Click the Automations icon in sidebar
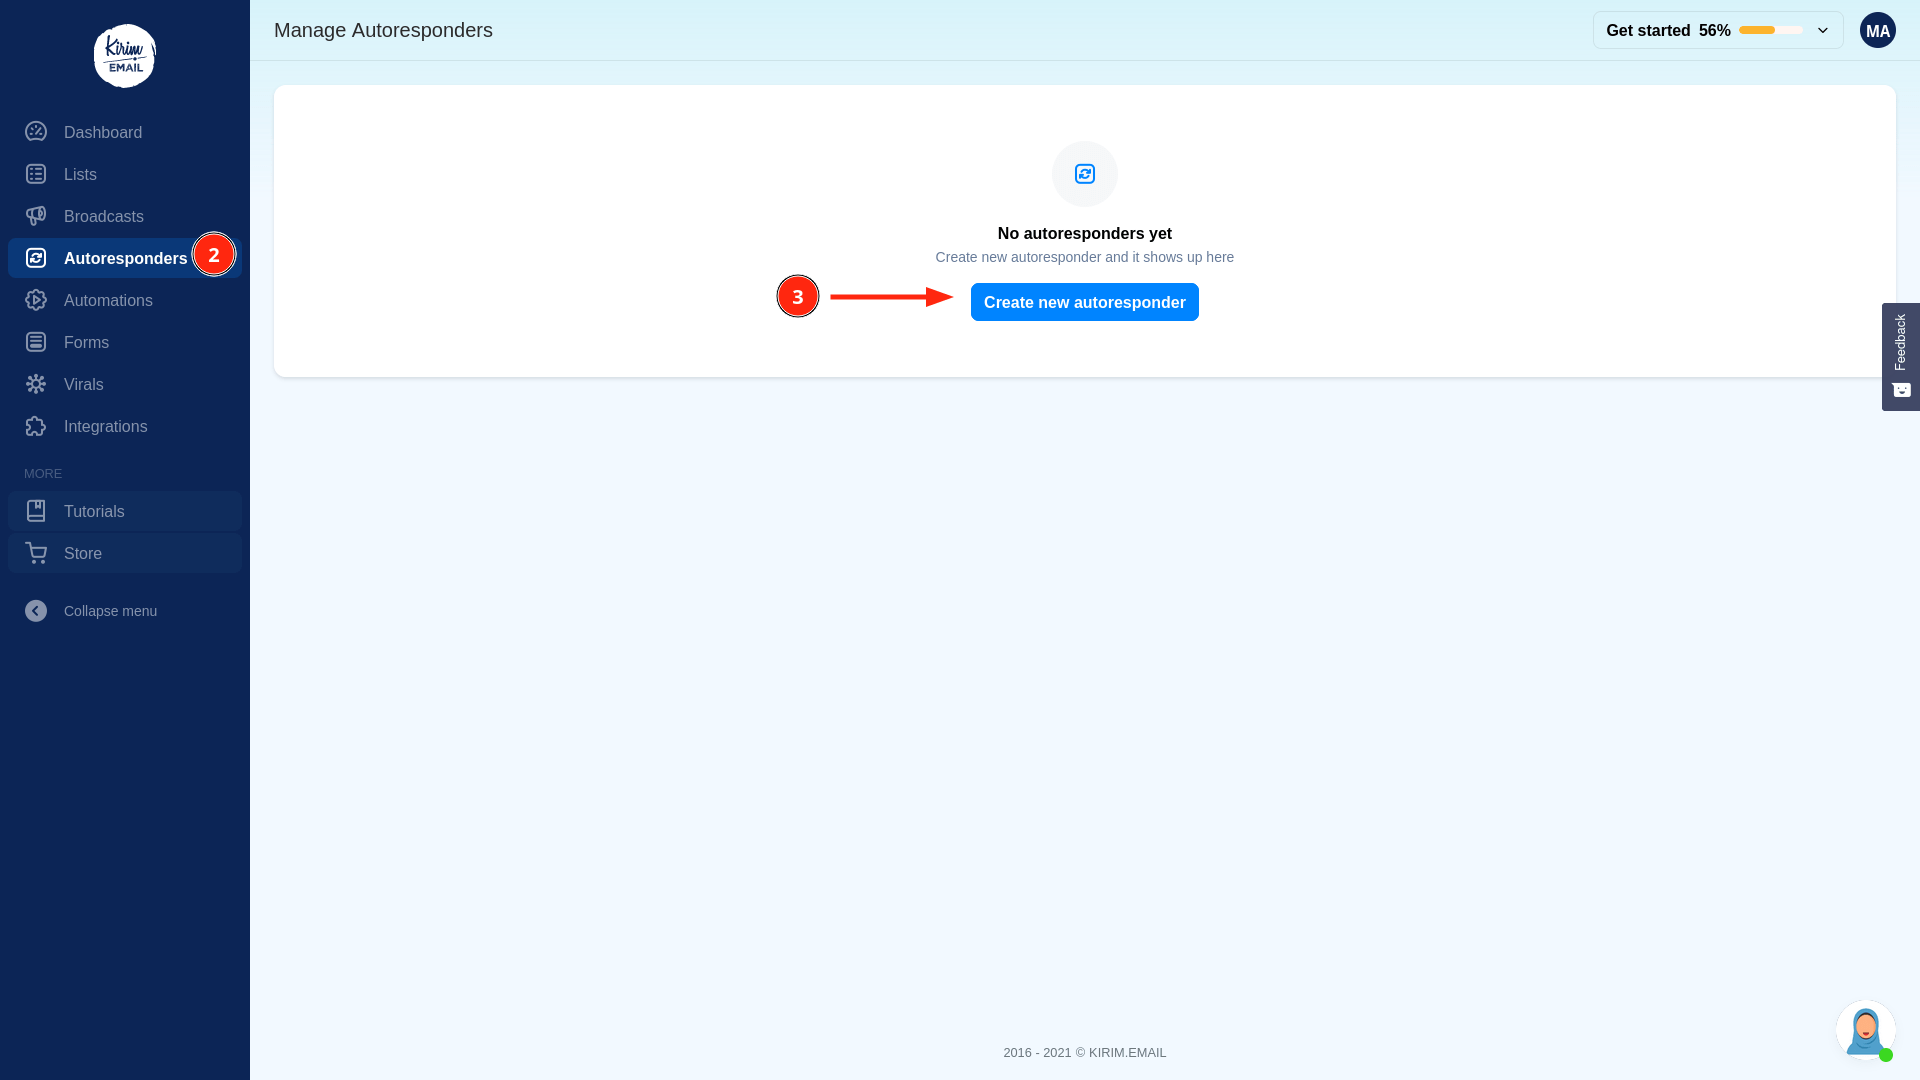 pos(36,299)
